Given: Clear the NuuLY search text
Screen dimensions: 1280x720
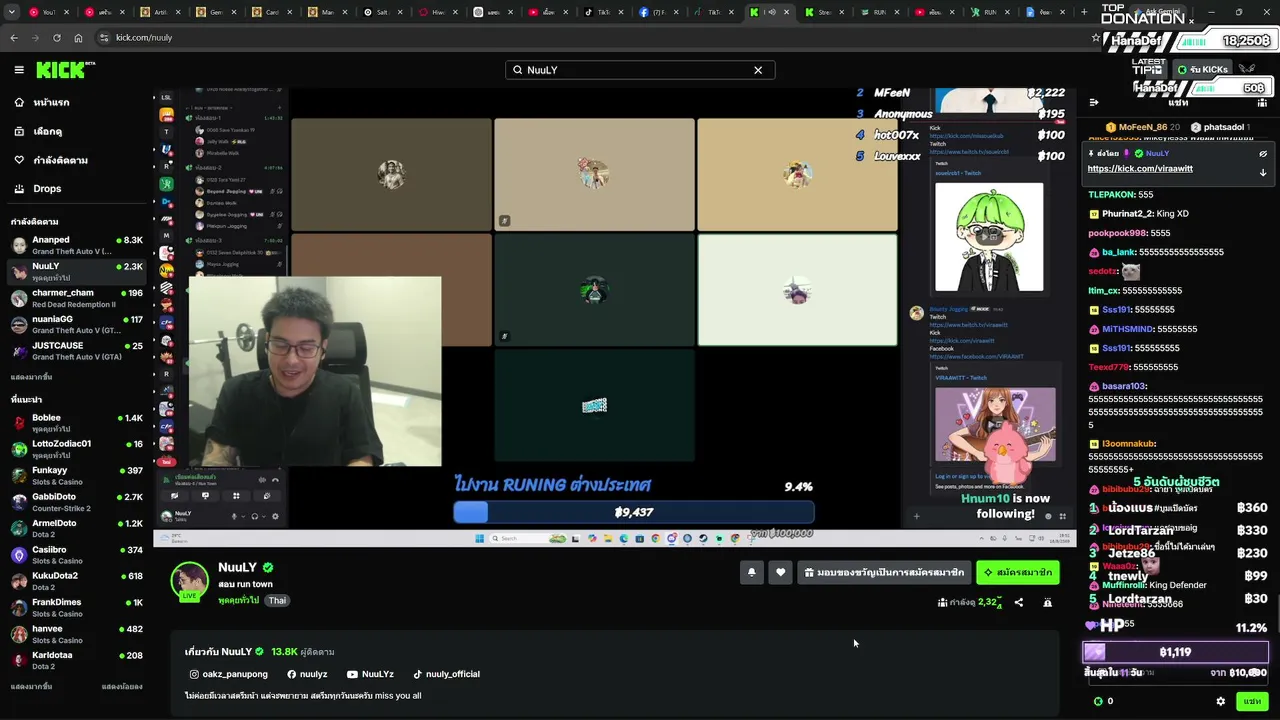Looking at the screenshot, I should click(x=758, y=70).
